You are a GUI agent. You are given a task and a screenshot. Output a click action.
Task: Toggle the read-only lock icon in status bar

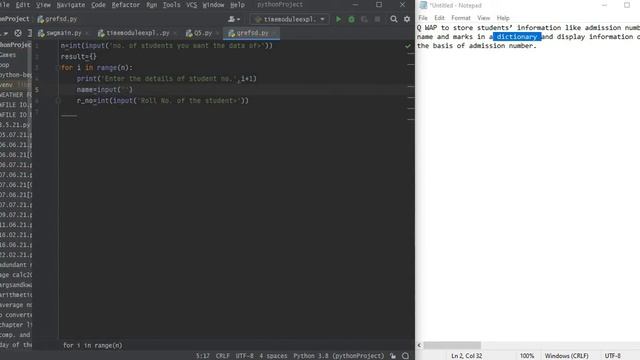coord(393,356)
